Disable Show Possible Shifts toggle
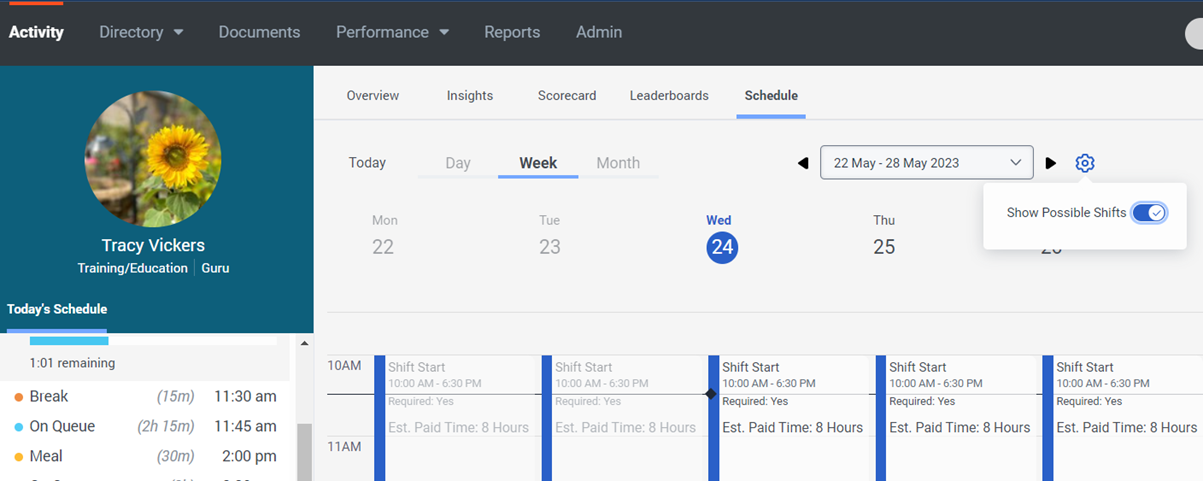 1149,213
